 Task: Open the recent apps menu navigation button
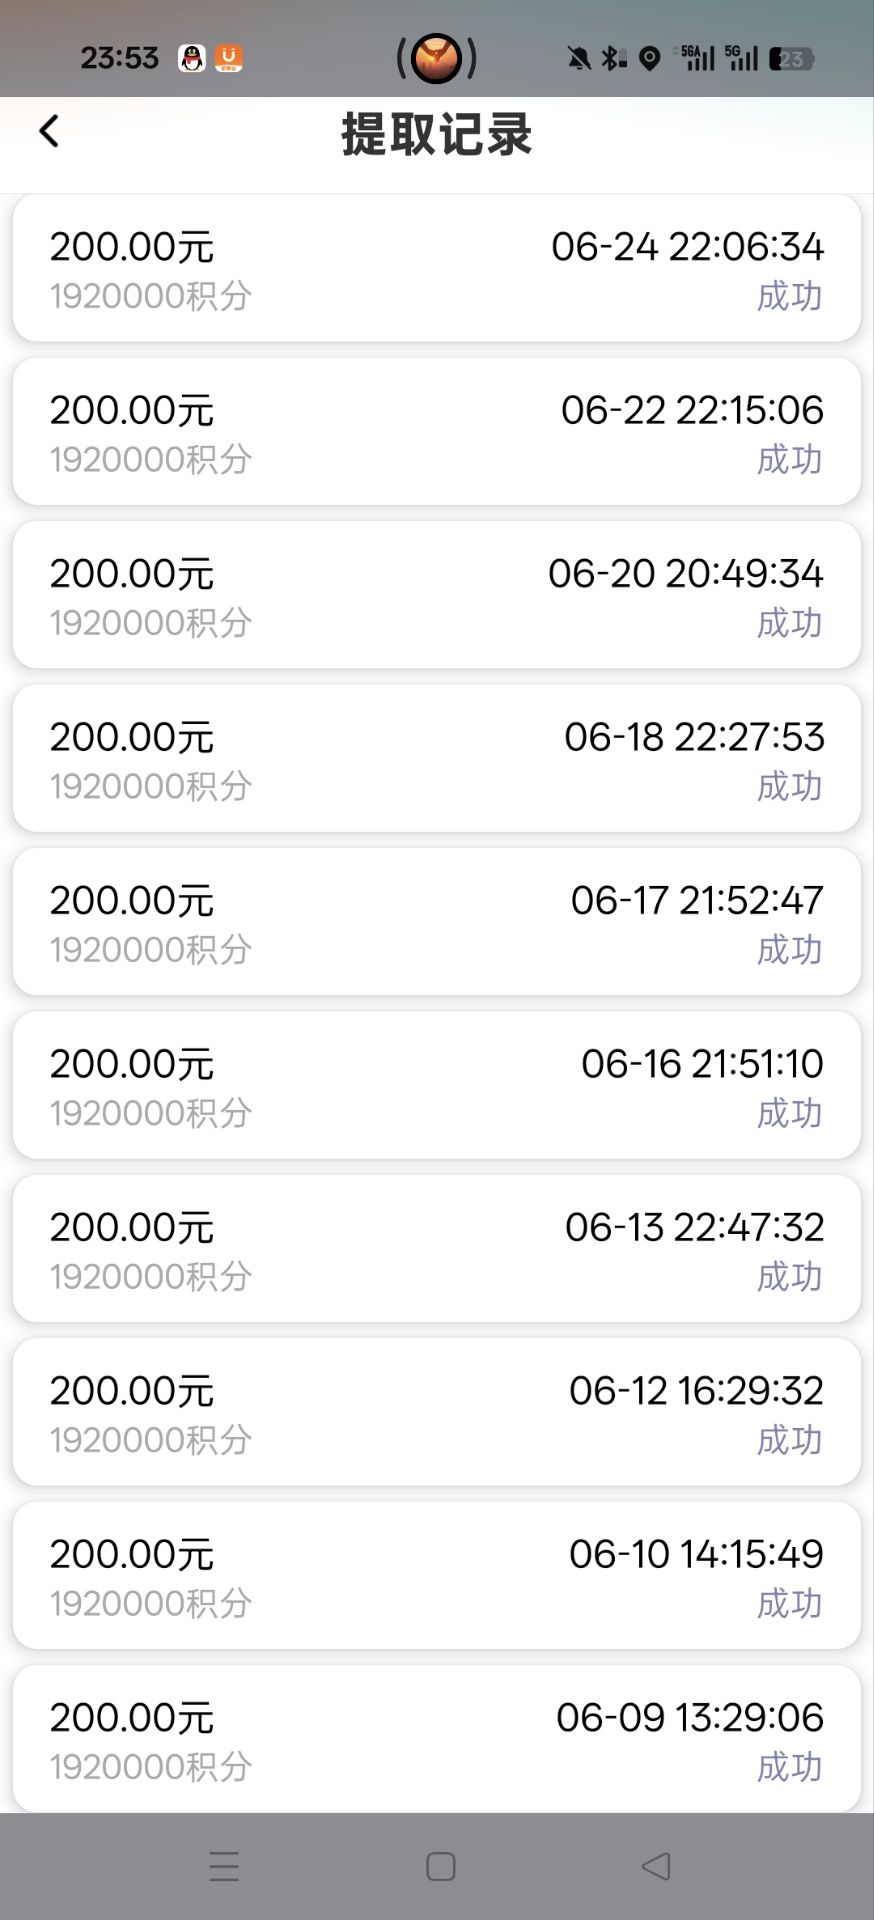pos(224,1866)
